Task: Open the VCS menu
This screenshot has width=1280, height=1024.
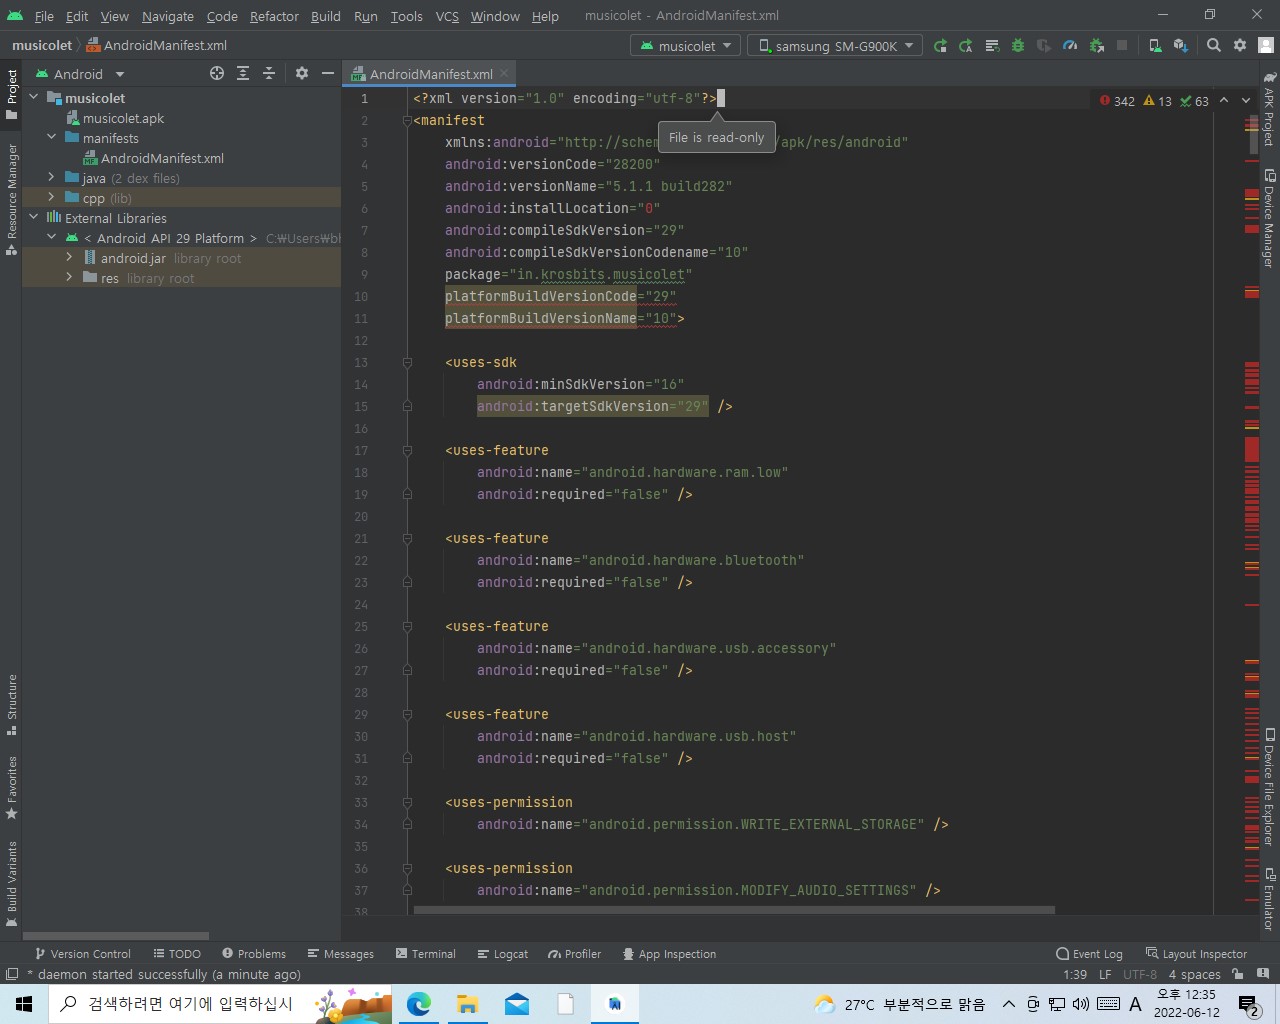Action: (x=447, y=16)
